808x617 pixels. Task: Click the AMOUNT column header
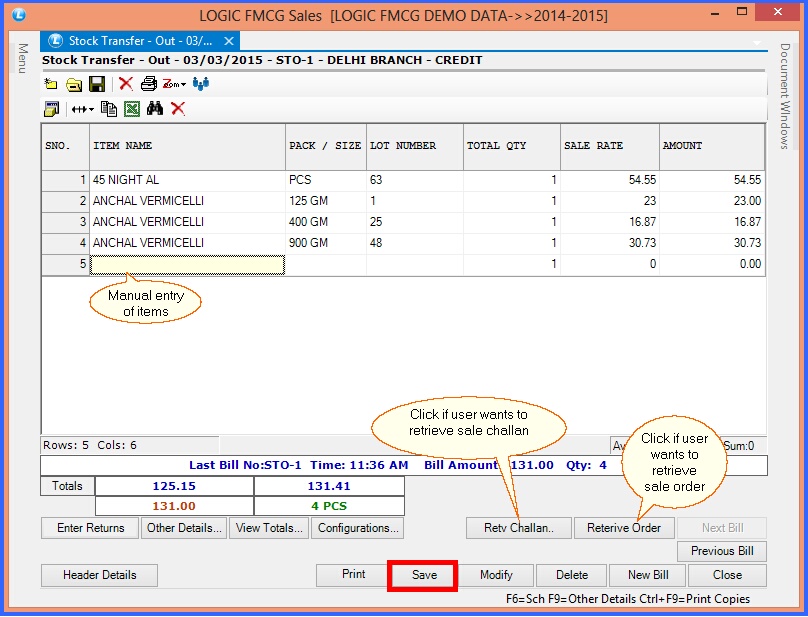(712, 146)
